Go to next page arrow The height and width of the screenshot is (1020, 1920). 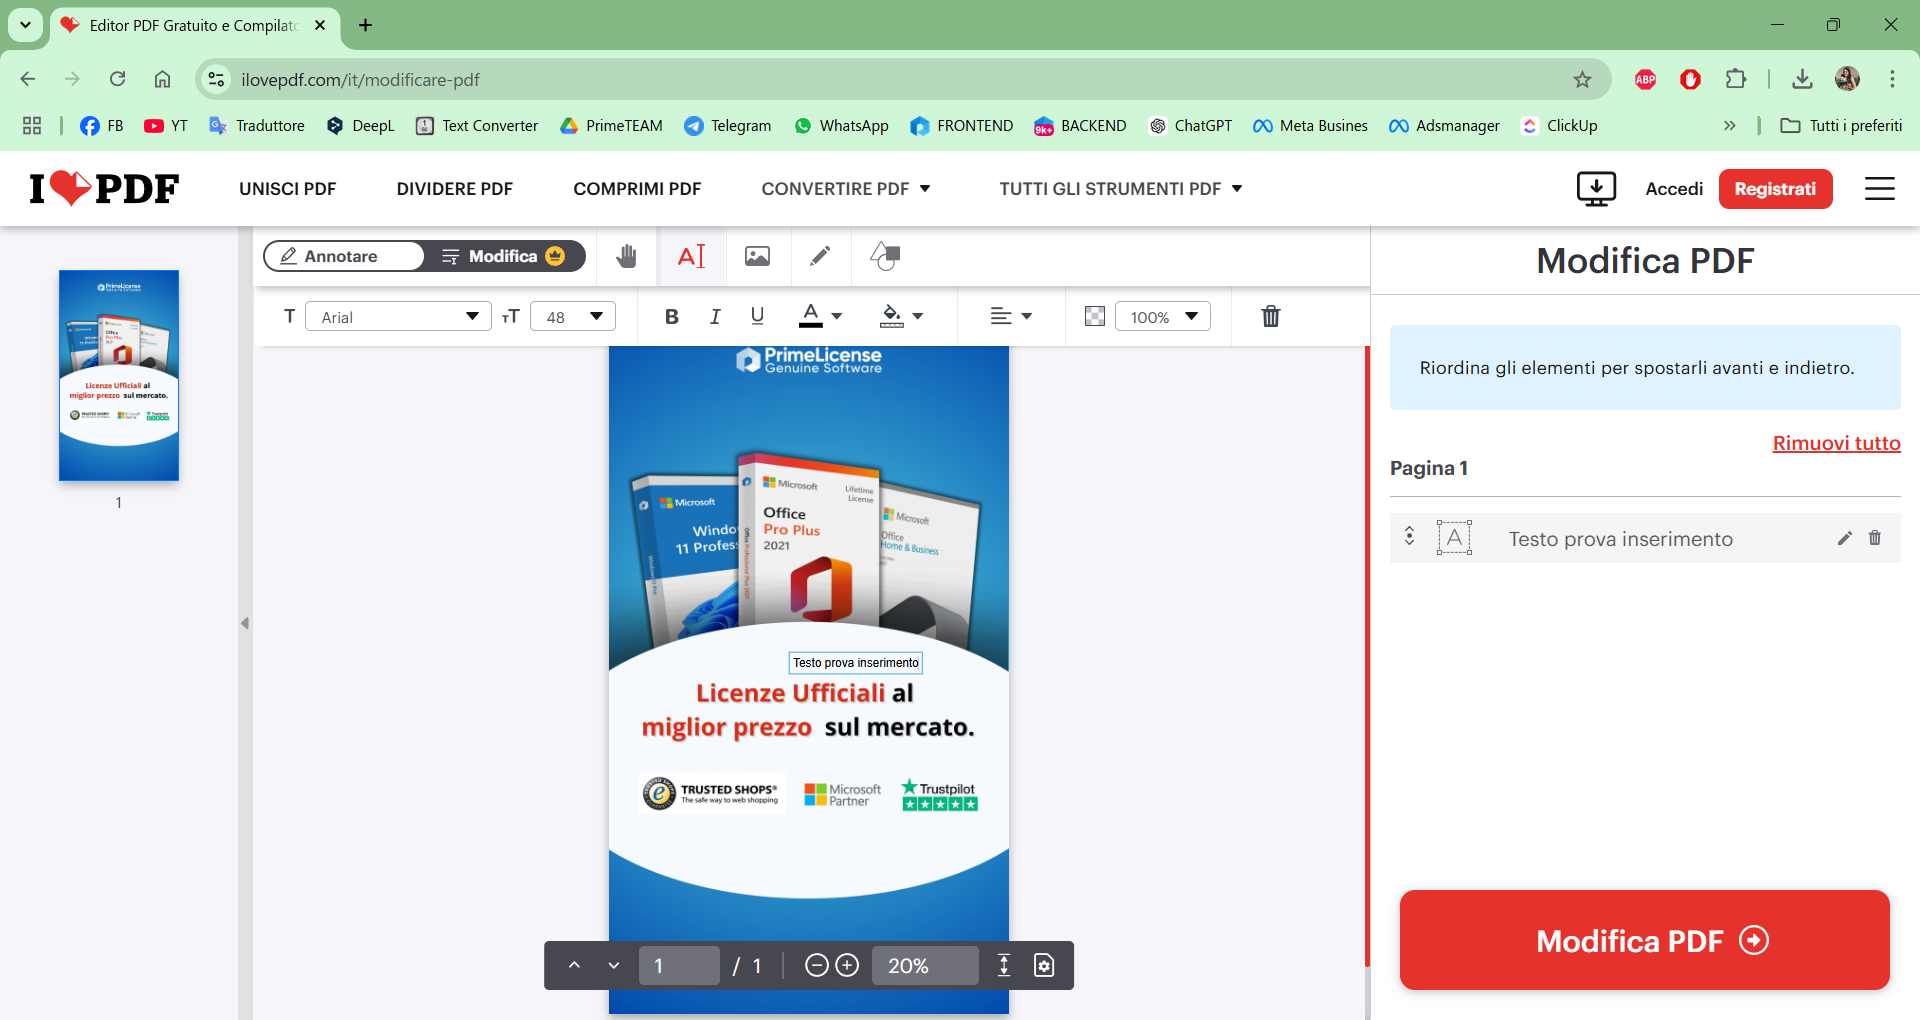pyautogui.click(x=614, y=965)
